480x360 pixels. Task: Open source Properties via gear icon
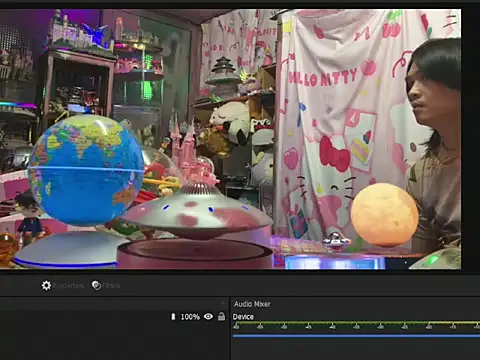tap(46, 285)
